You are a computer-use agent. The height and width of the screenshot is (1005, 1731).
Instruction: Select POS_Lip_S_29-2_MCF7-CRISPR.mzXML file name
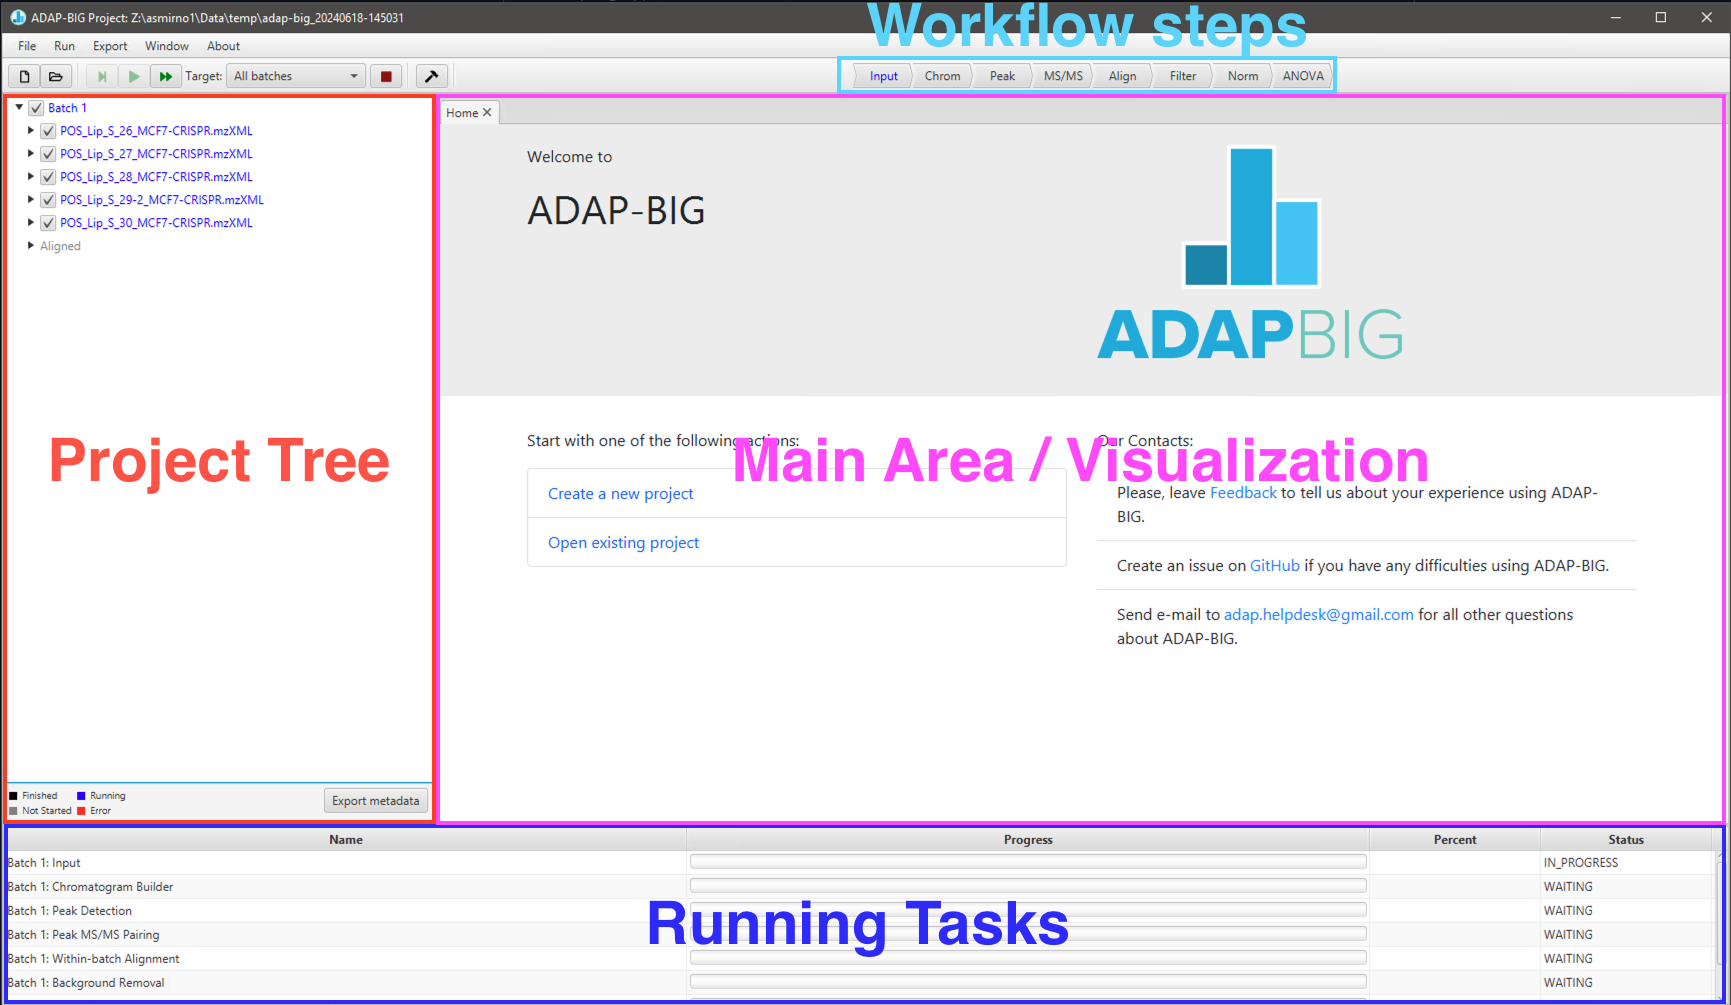tap(162, 200)
